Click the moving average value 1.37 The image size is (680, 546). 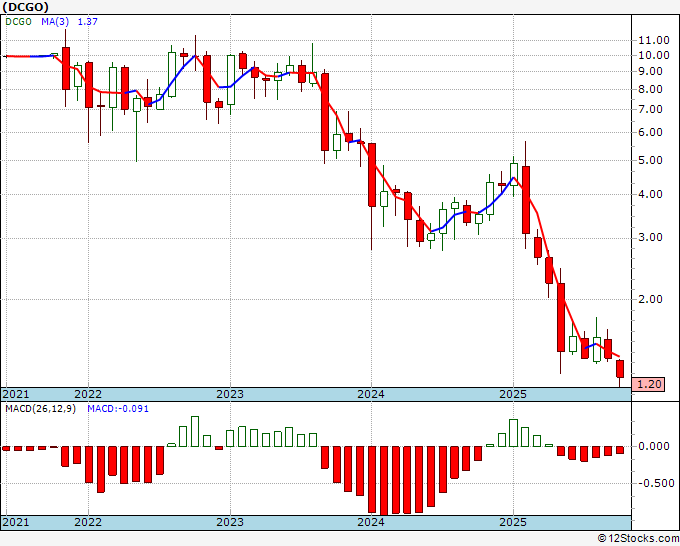(x=88, y=22)
